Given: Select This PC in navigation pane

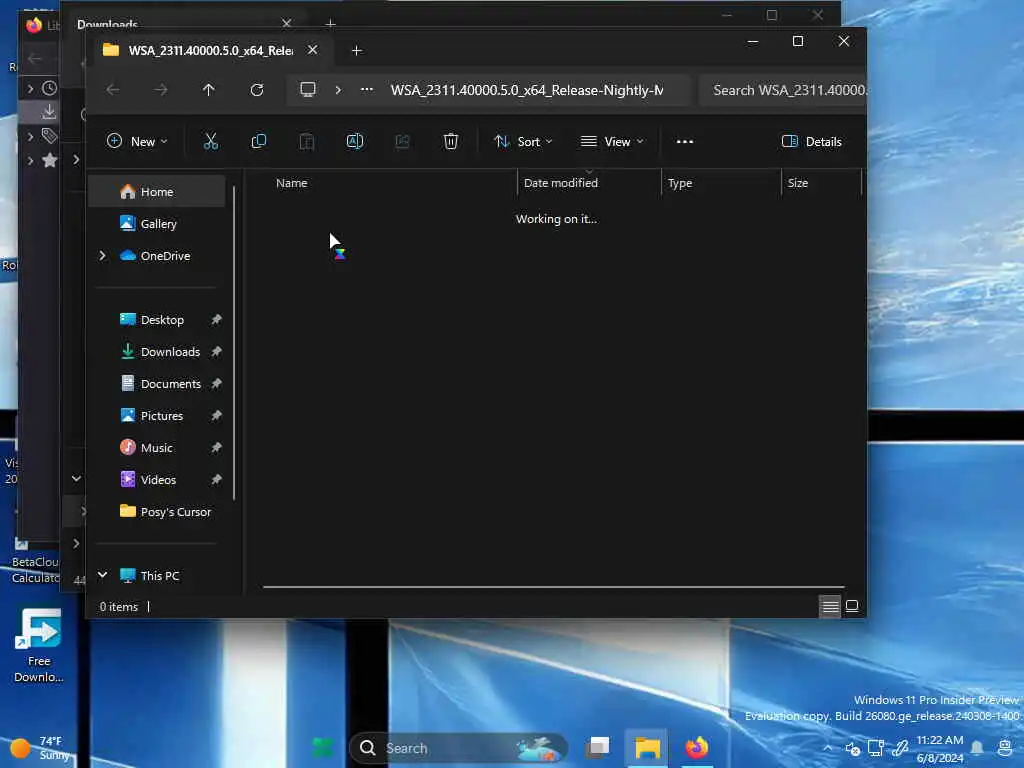Looking at the screenshot, I should click(157, 575).
